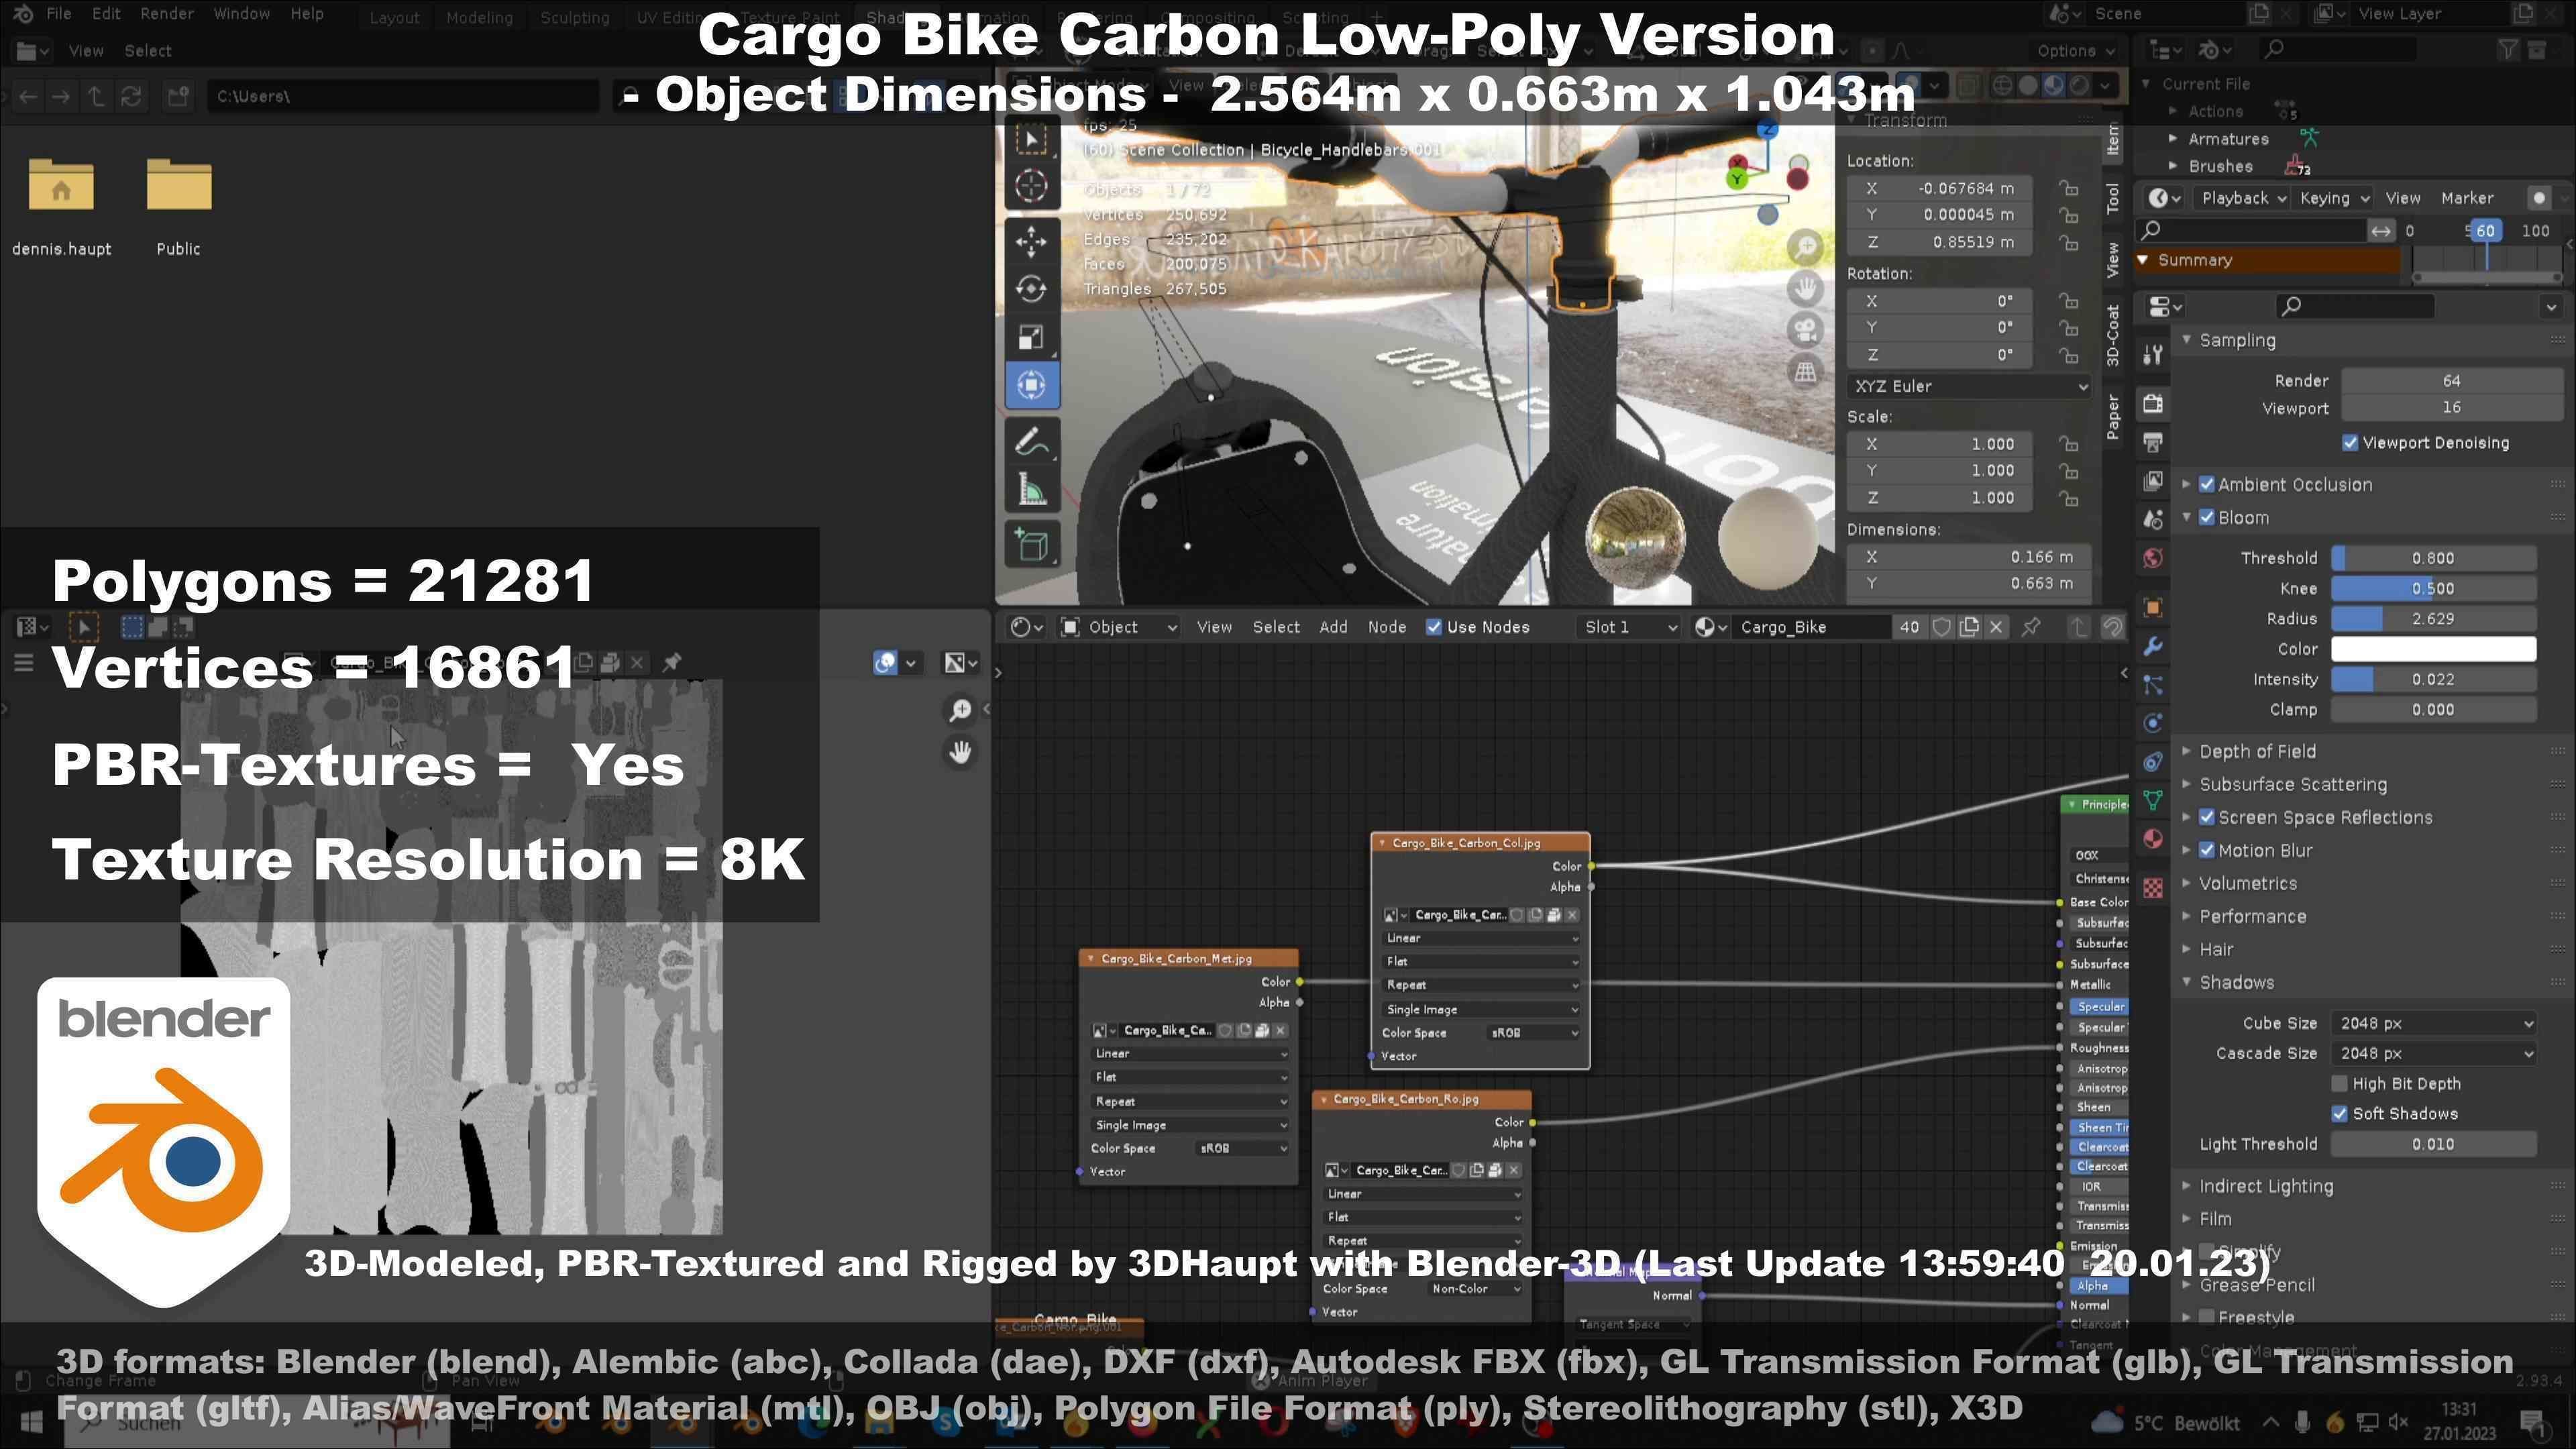Adjust Bloom Threshold slider
This screenshot has height=1449, width=2576.
point(2433,559)
